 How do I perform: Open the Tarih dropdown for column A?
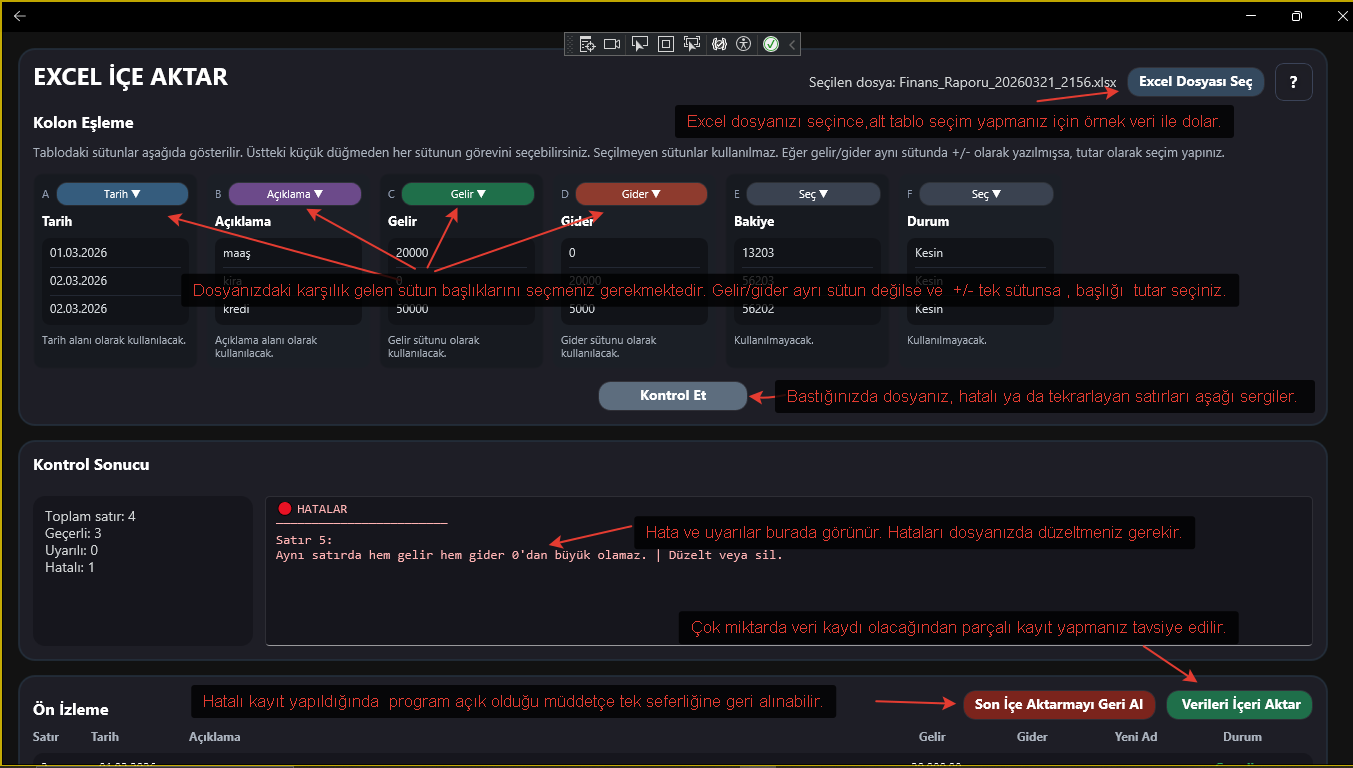point(122,194)
